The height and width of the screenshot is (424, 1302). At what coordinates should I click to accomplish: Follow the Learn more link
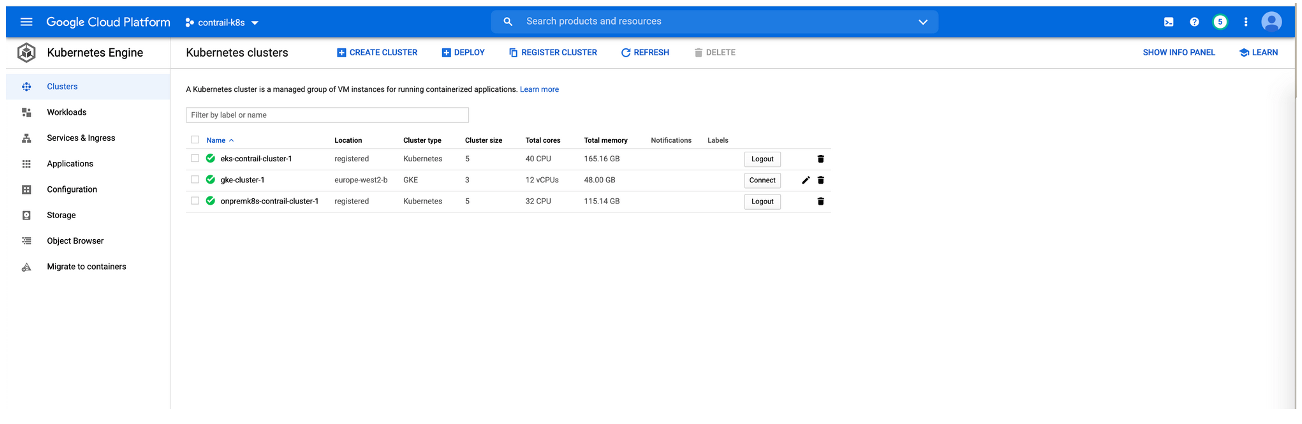539,90
